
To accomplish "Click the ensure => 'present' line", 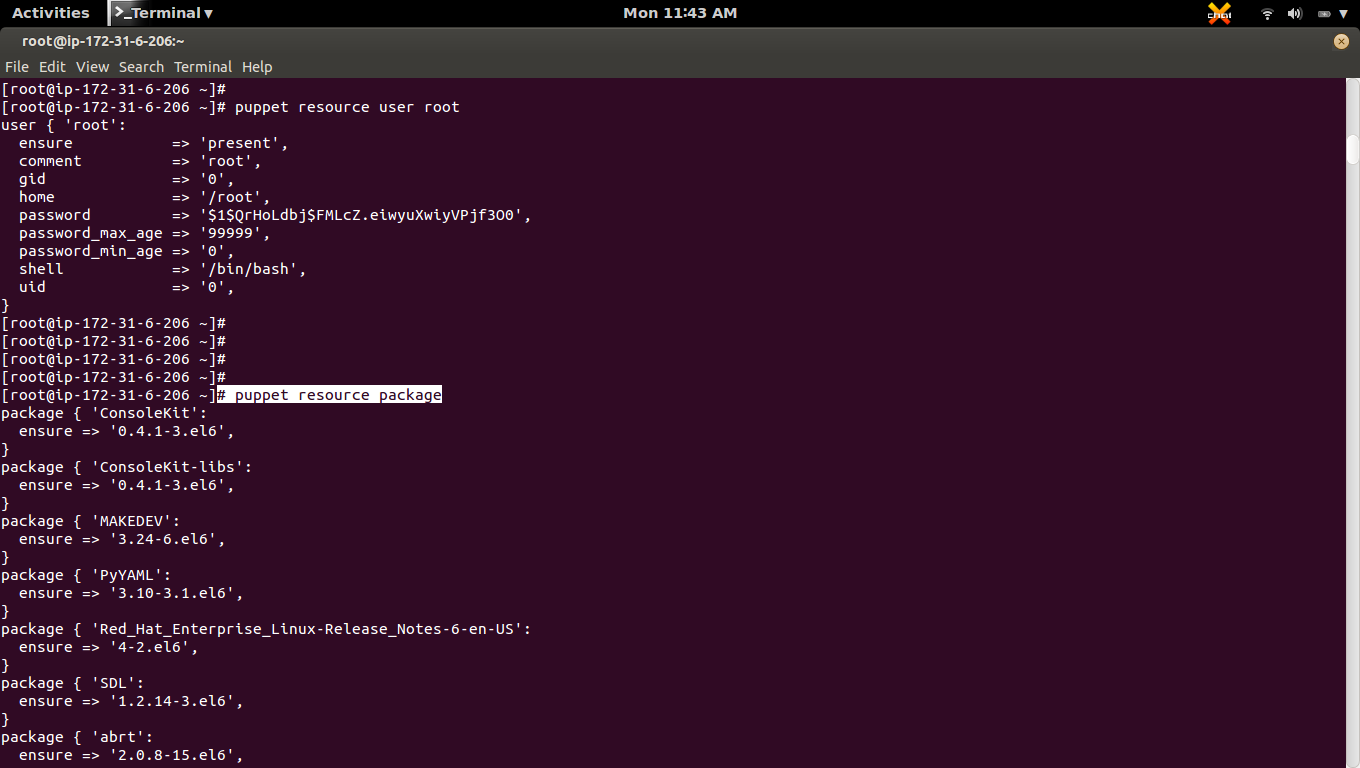I will click(x=154, y=143).
